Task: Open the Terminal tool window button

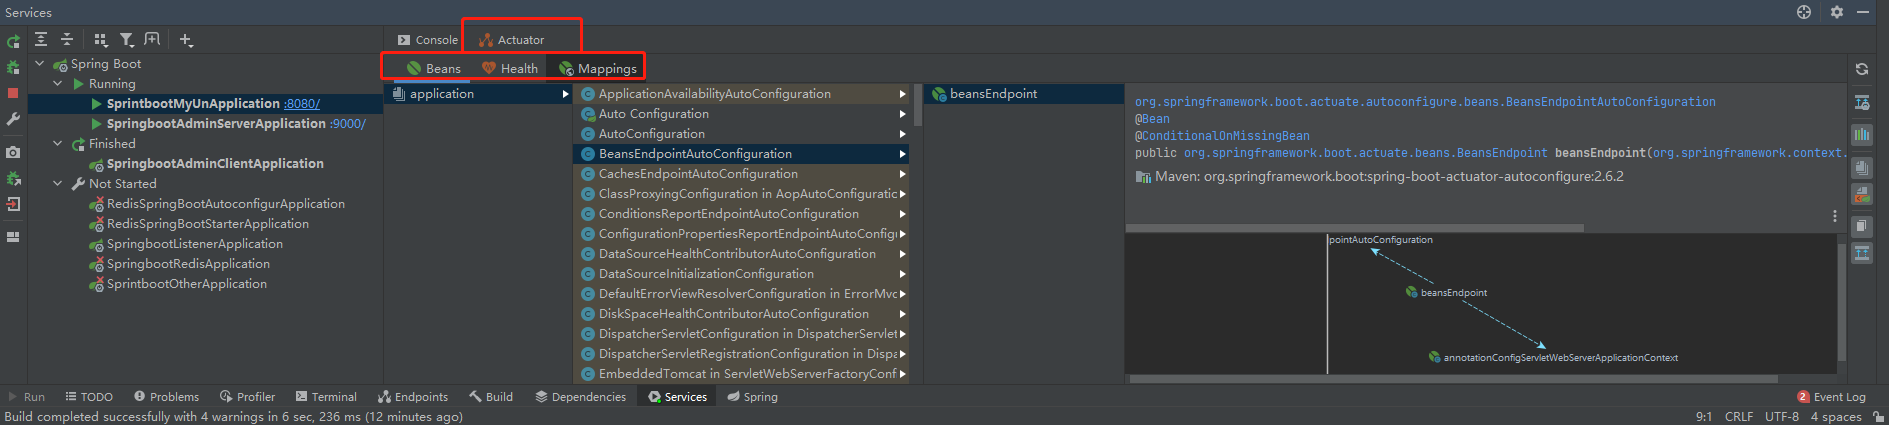Action: [326, 397]
